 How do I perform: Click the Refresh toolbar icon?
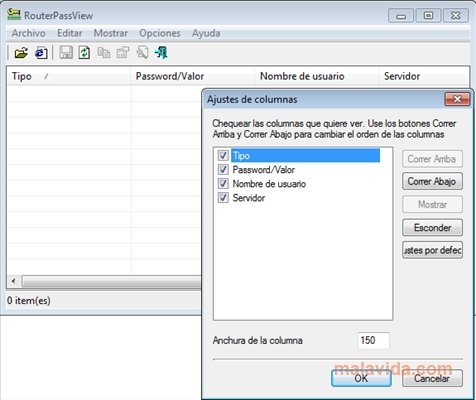(x=84, y=53)
